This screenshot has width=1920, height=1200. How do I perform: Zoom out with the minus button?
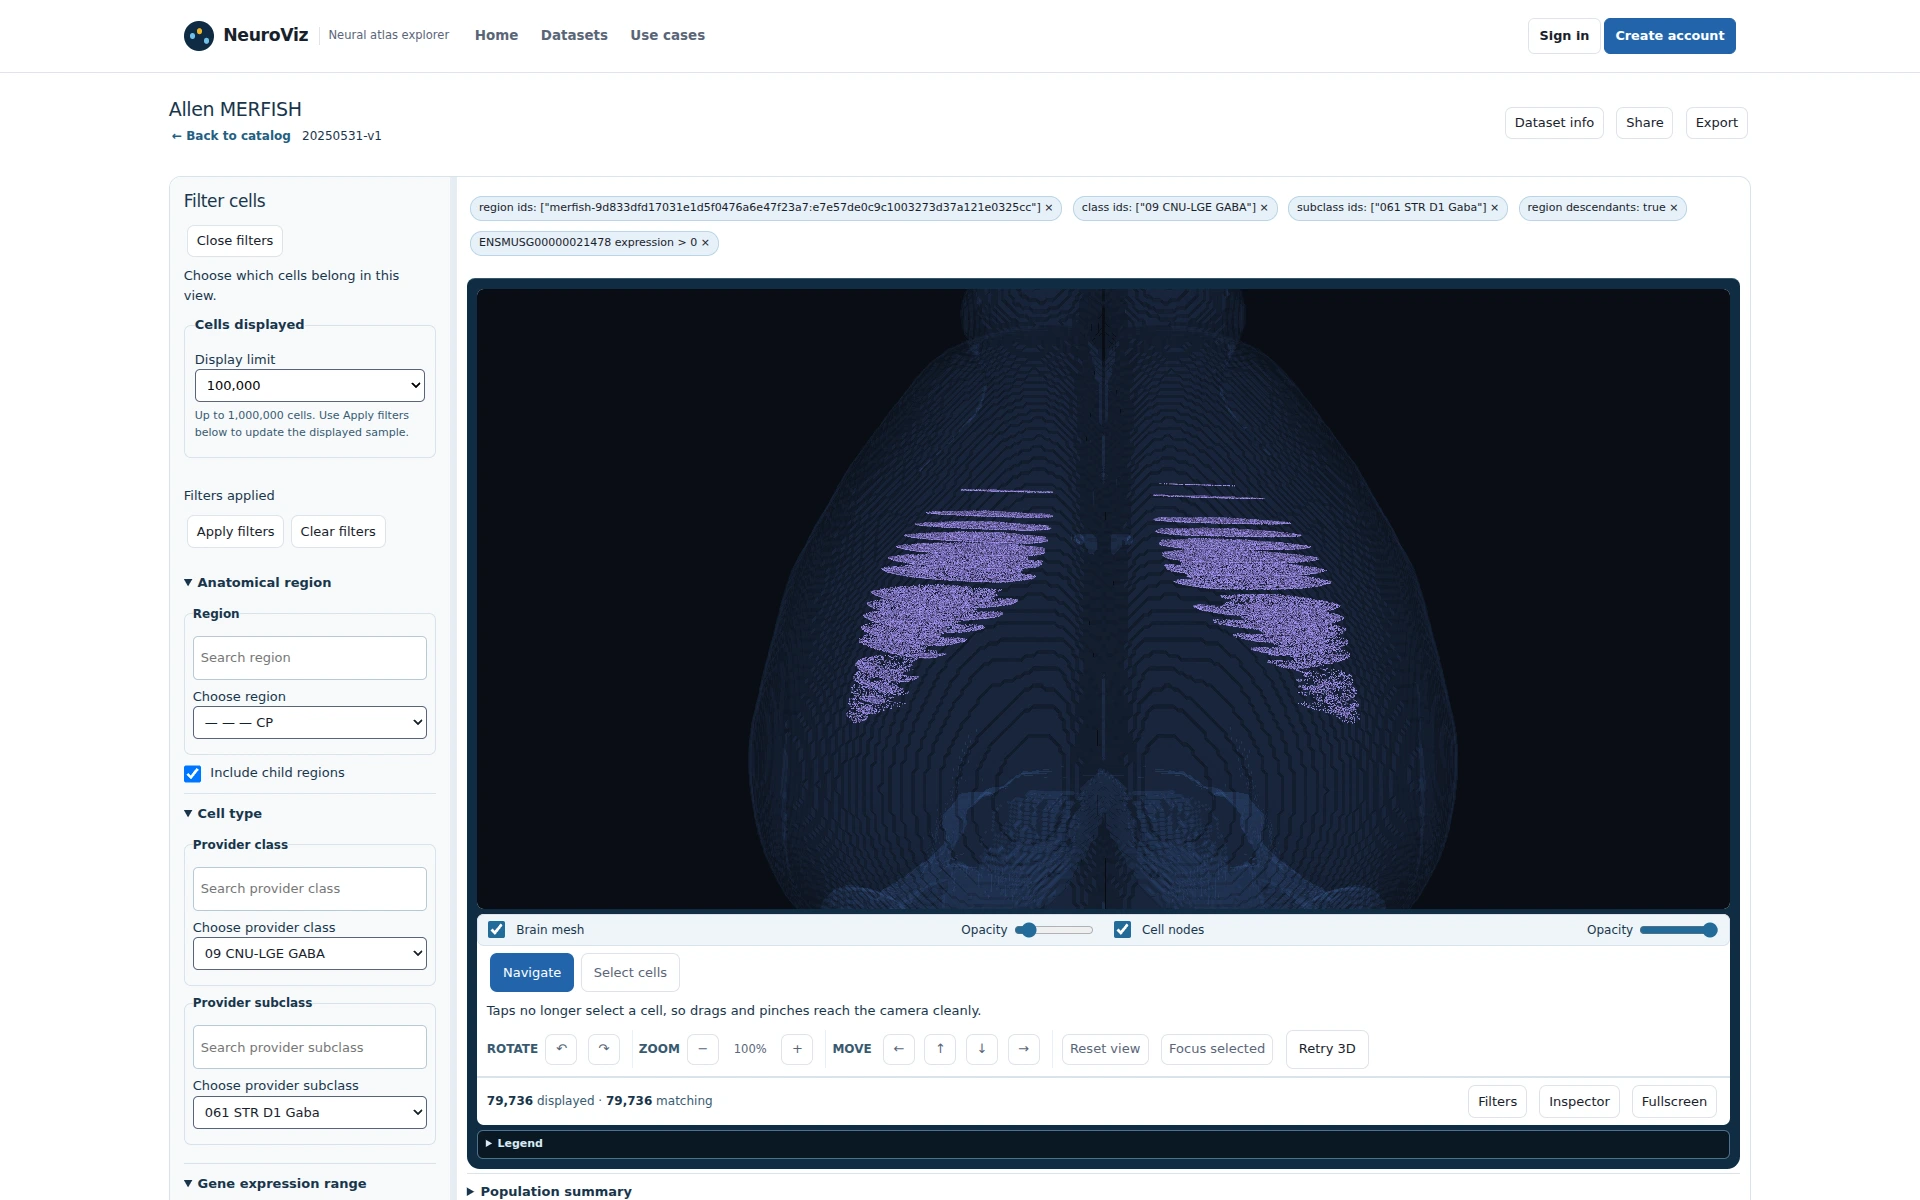point(703,1049)
